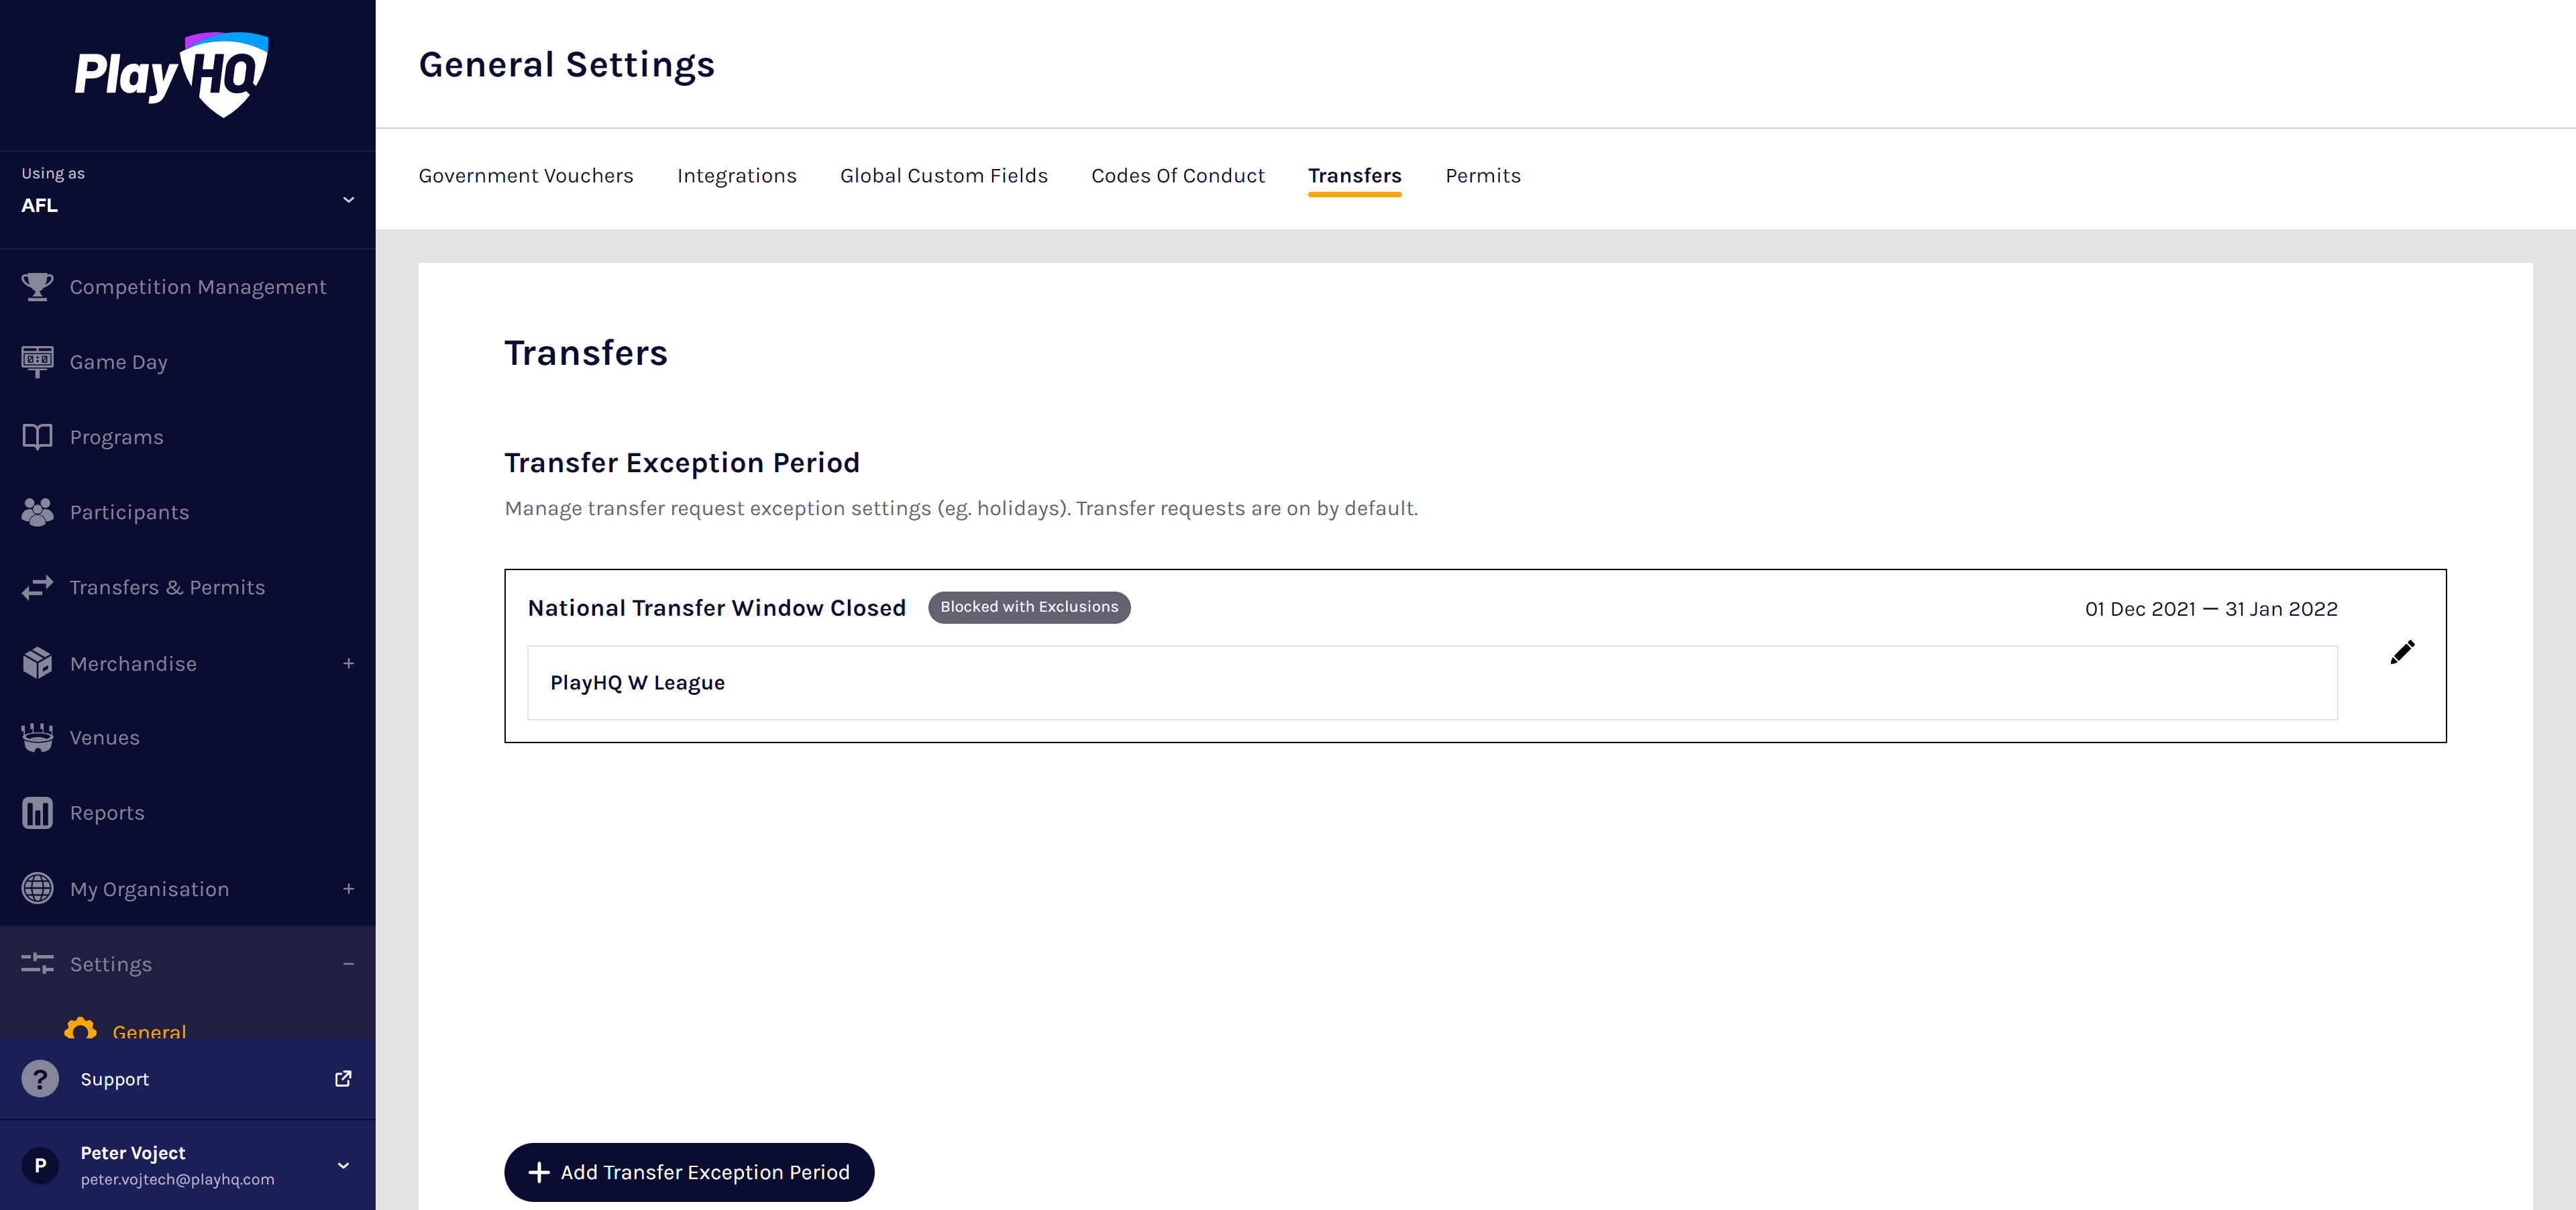Click the Programs book icon
The width and height of the screenshot is (2576, 1210).
[37, 437]
